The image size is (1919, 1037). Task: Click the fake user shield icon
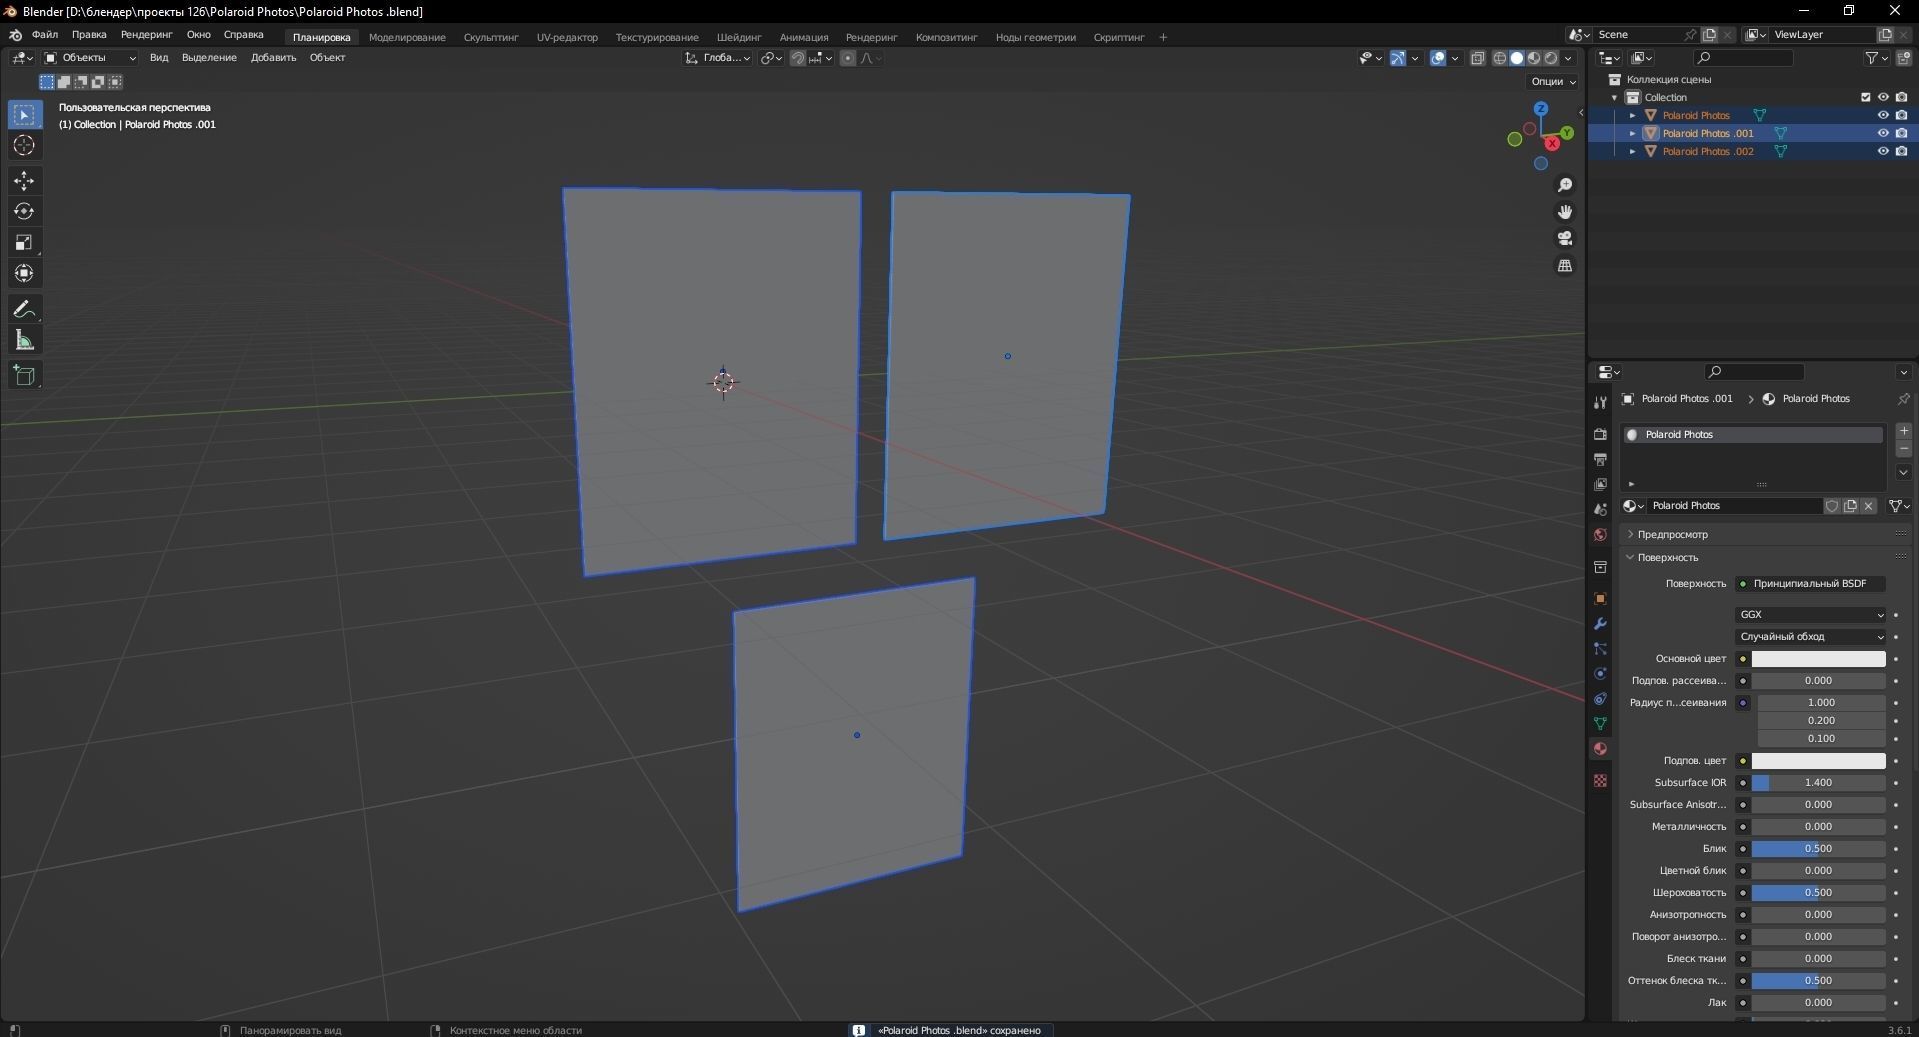pyautogui.click(x=1832, y=506)
